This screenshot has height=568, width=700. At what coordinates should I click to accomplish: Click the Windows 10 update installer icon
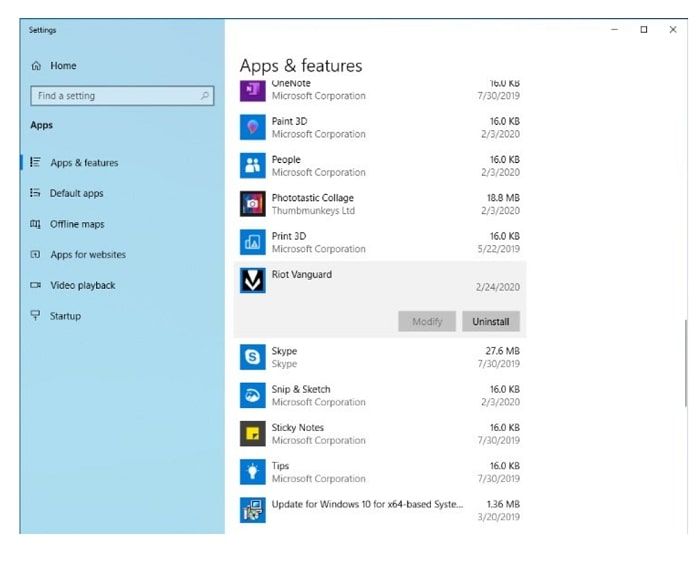tap(252, 510)
